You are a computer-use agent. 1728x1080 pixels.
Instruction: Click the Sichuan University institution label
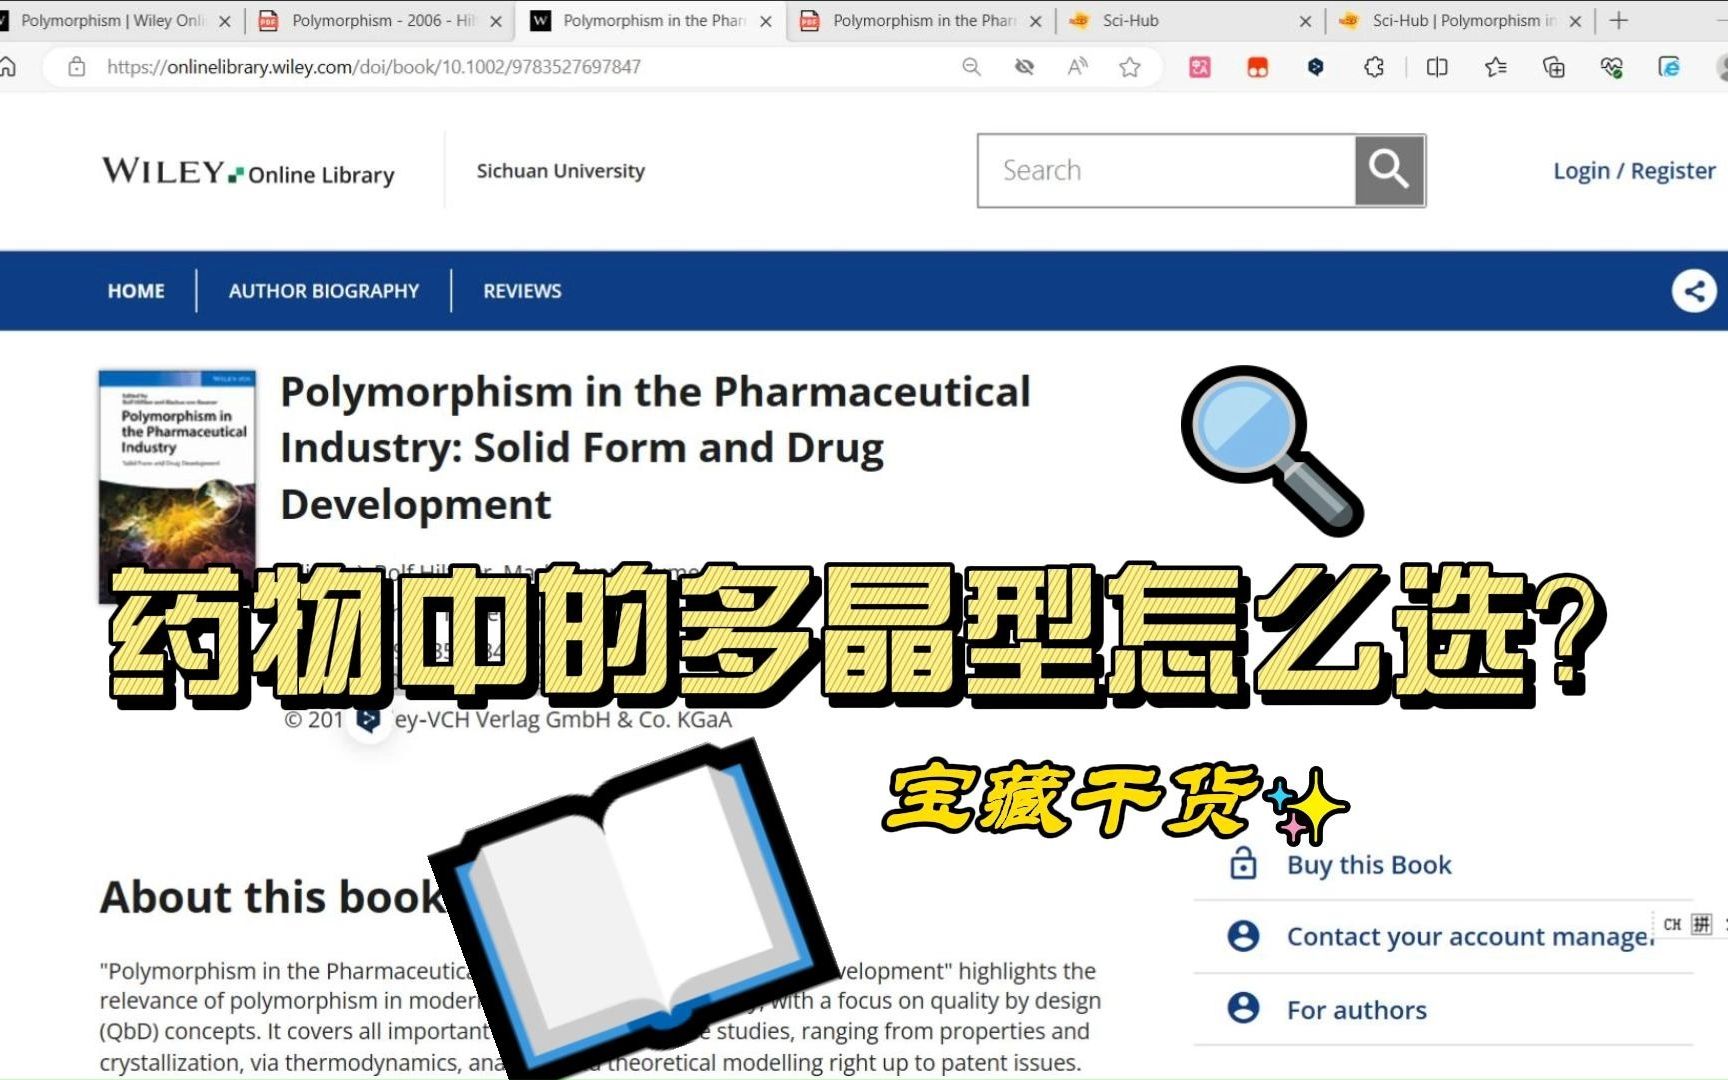(x=561, y=171)
